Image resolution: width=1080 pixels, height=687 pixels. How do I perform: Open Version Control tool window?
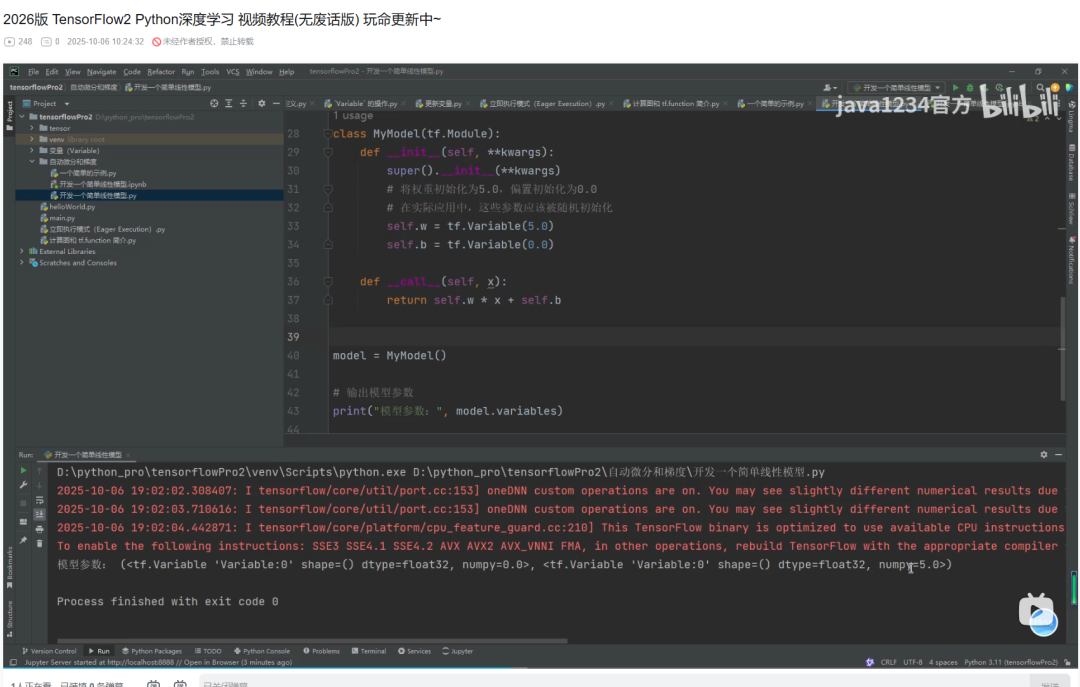[x=49, y=651]
